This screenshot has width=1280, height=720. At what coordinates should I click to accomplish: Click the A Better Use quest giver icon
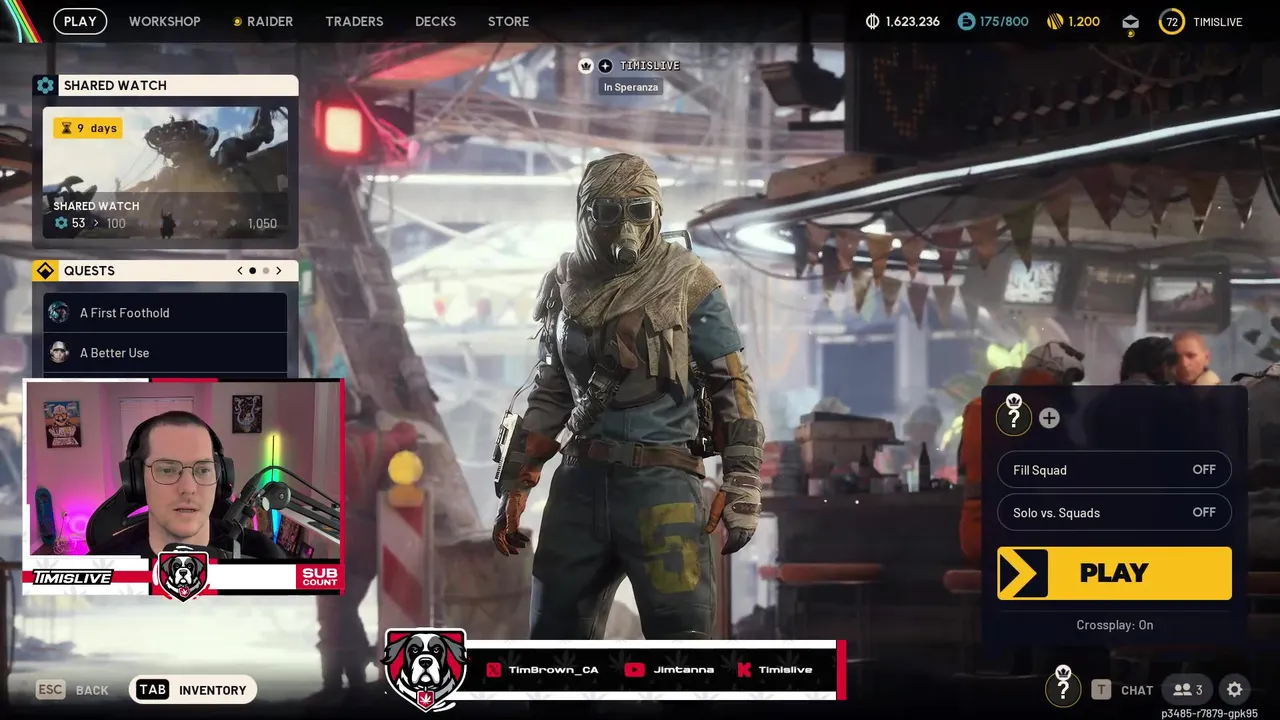[x=59, y=352]
